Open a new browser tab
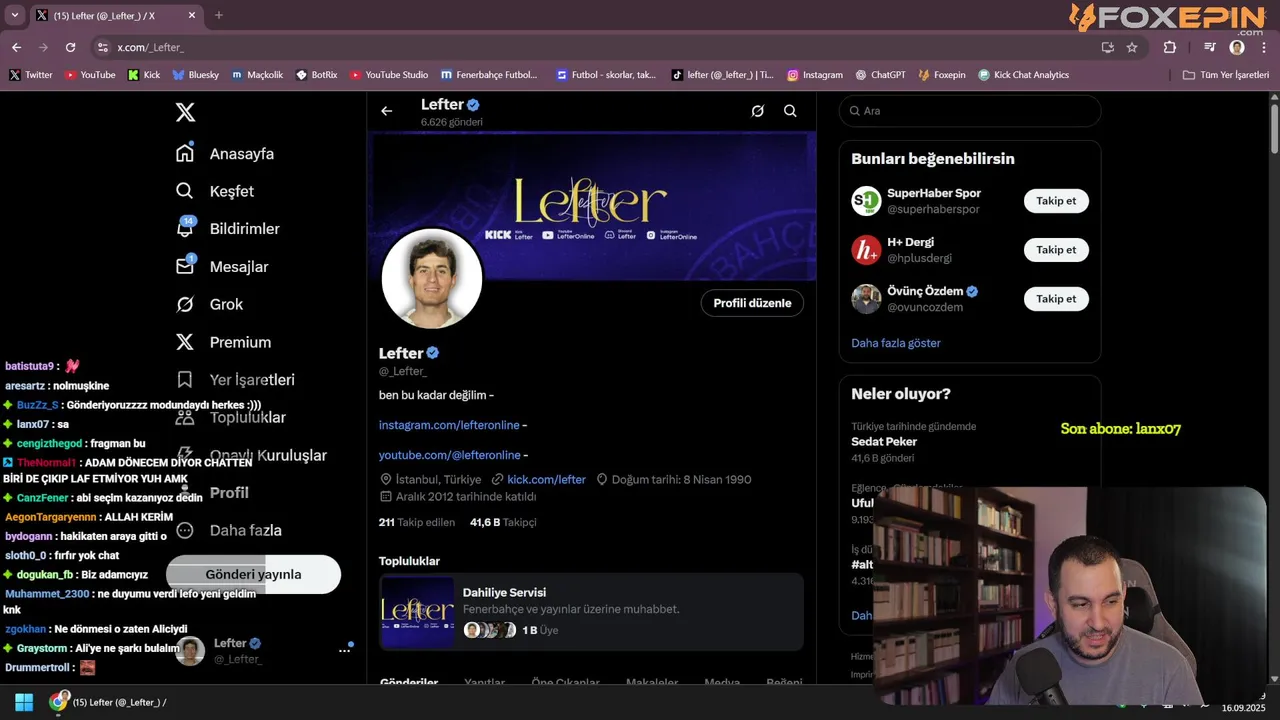1280x720 pixels. pos(219,15)
